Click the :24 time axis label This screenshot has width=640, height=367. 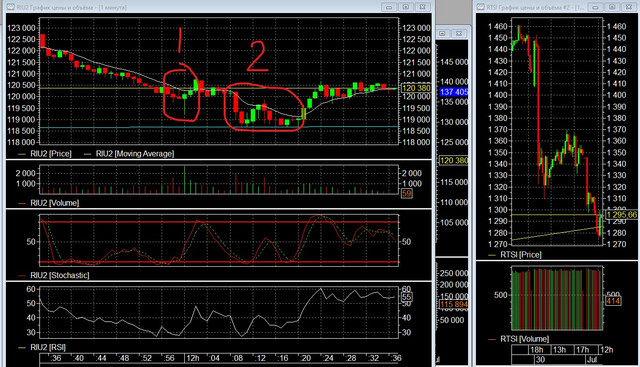pos(328,358)
